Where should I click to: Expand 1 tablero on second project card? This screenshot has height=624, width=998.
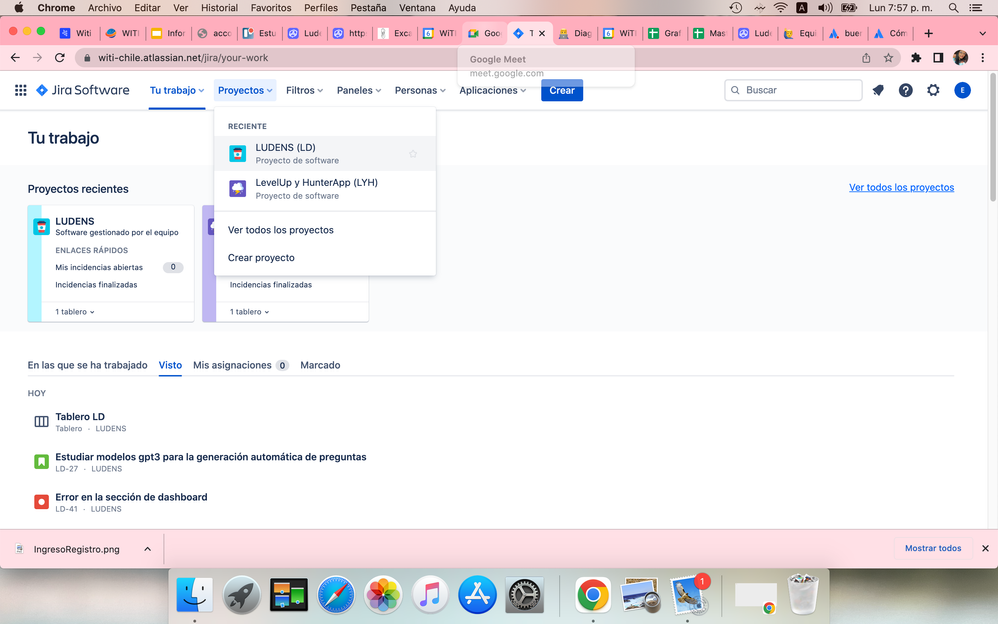pos(250,312)
